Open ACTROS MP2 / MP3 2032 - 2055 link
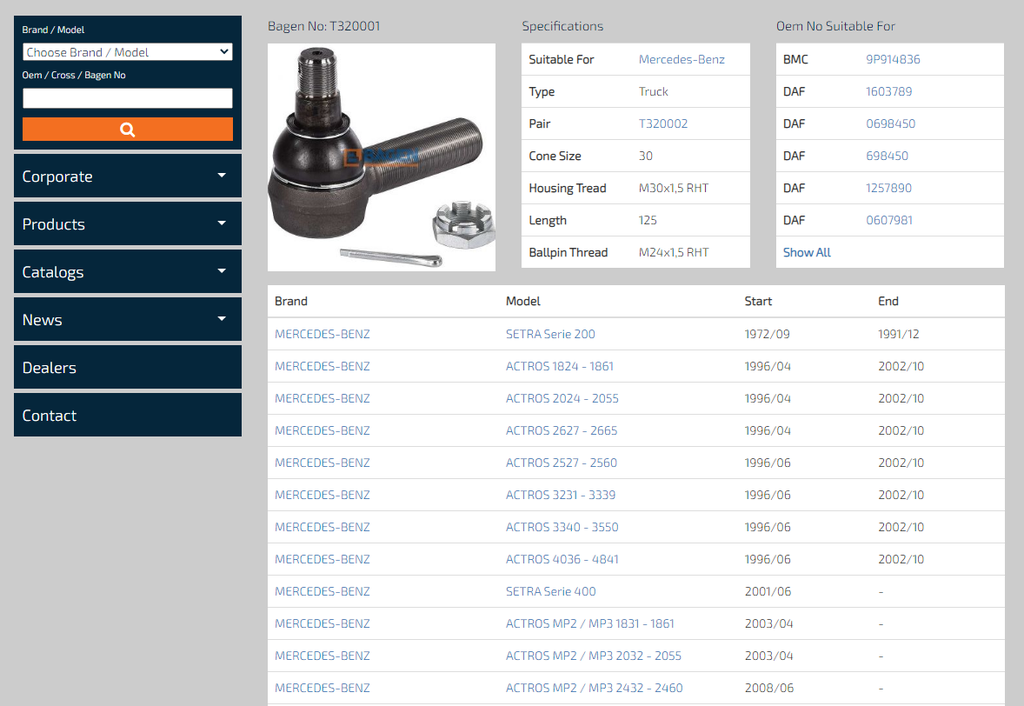 coord(594,656)
